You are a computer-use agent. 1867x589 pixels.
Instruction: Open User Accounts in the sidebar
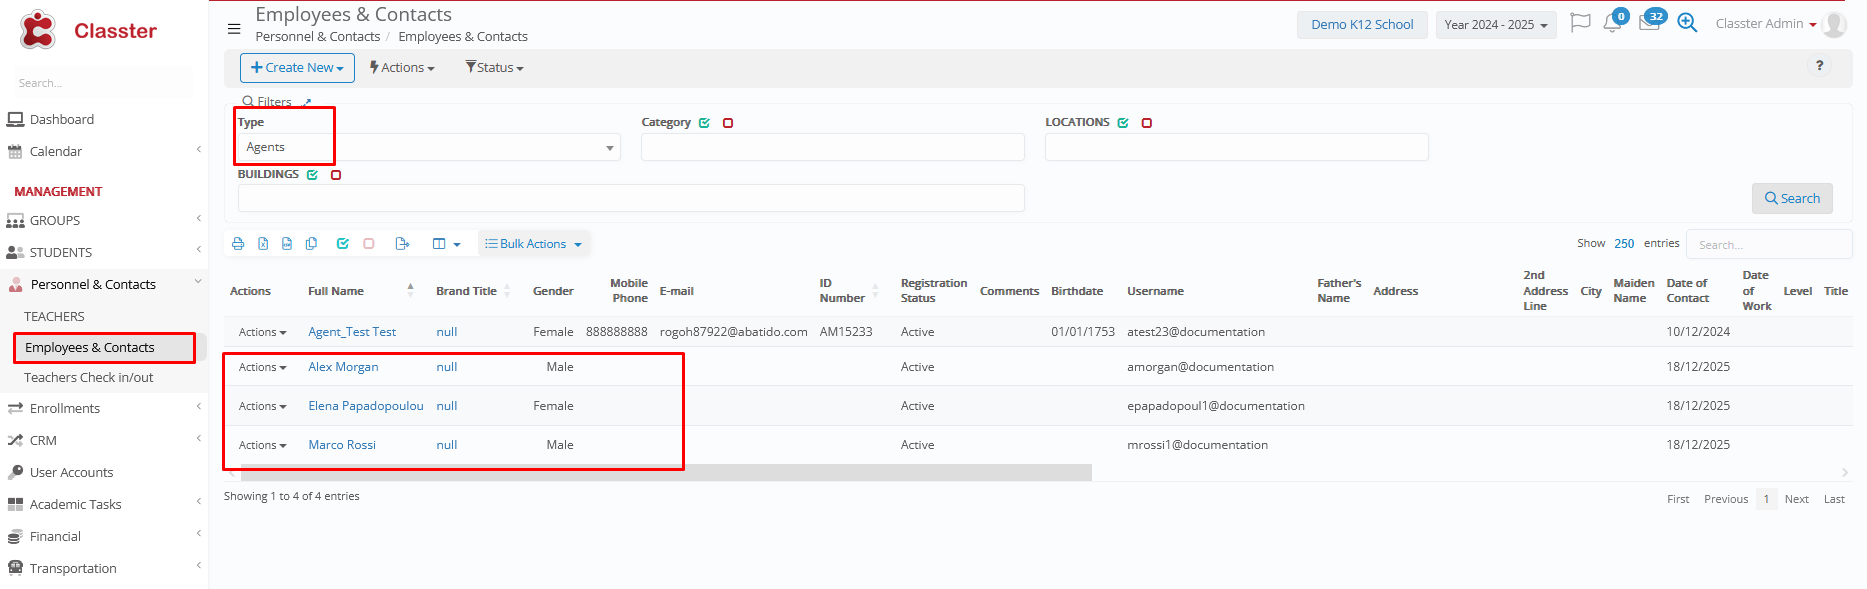pyautogui.click(x=71, y=473)
